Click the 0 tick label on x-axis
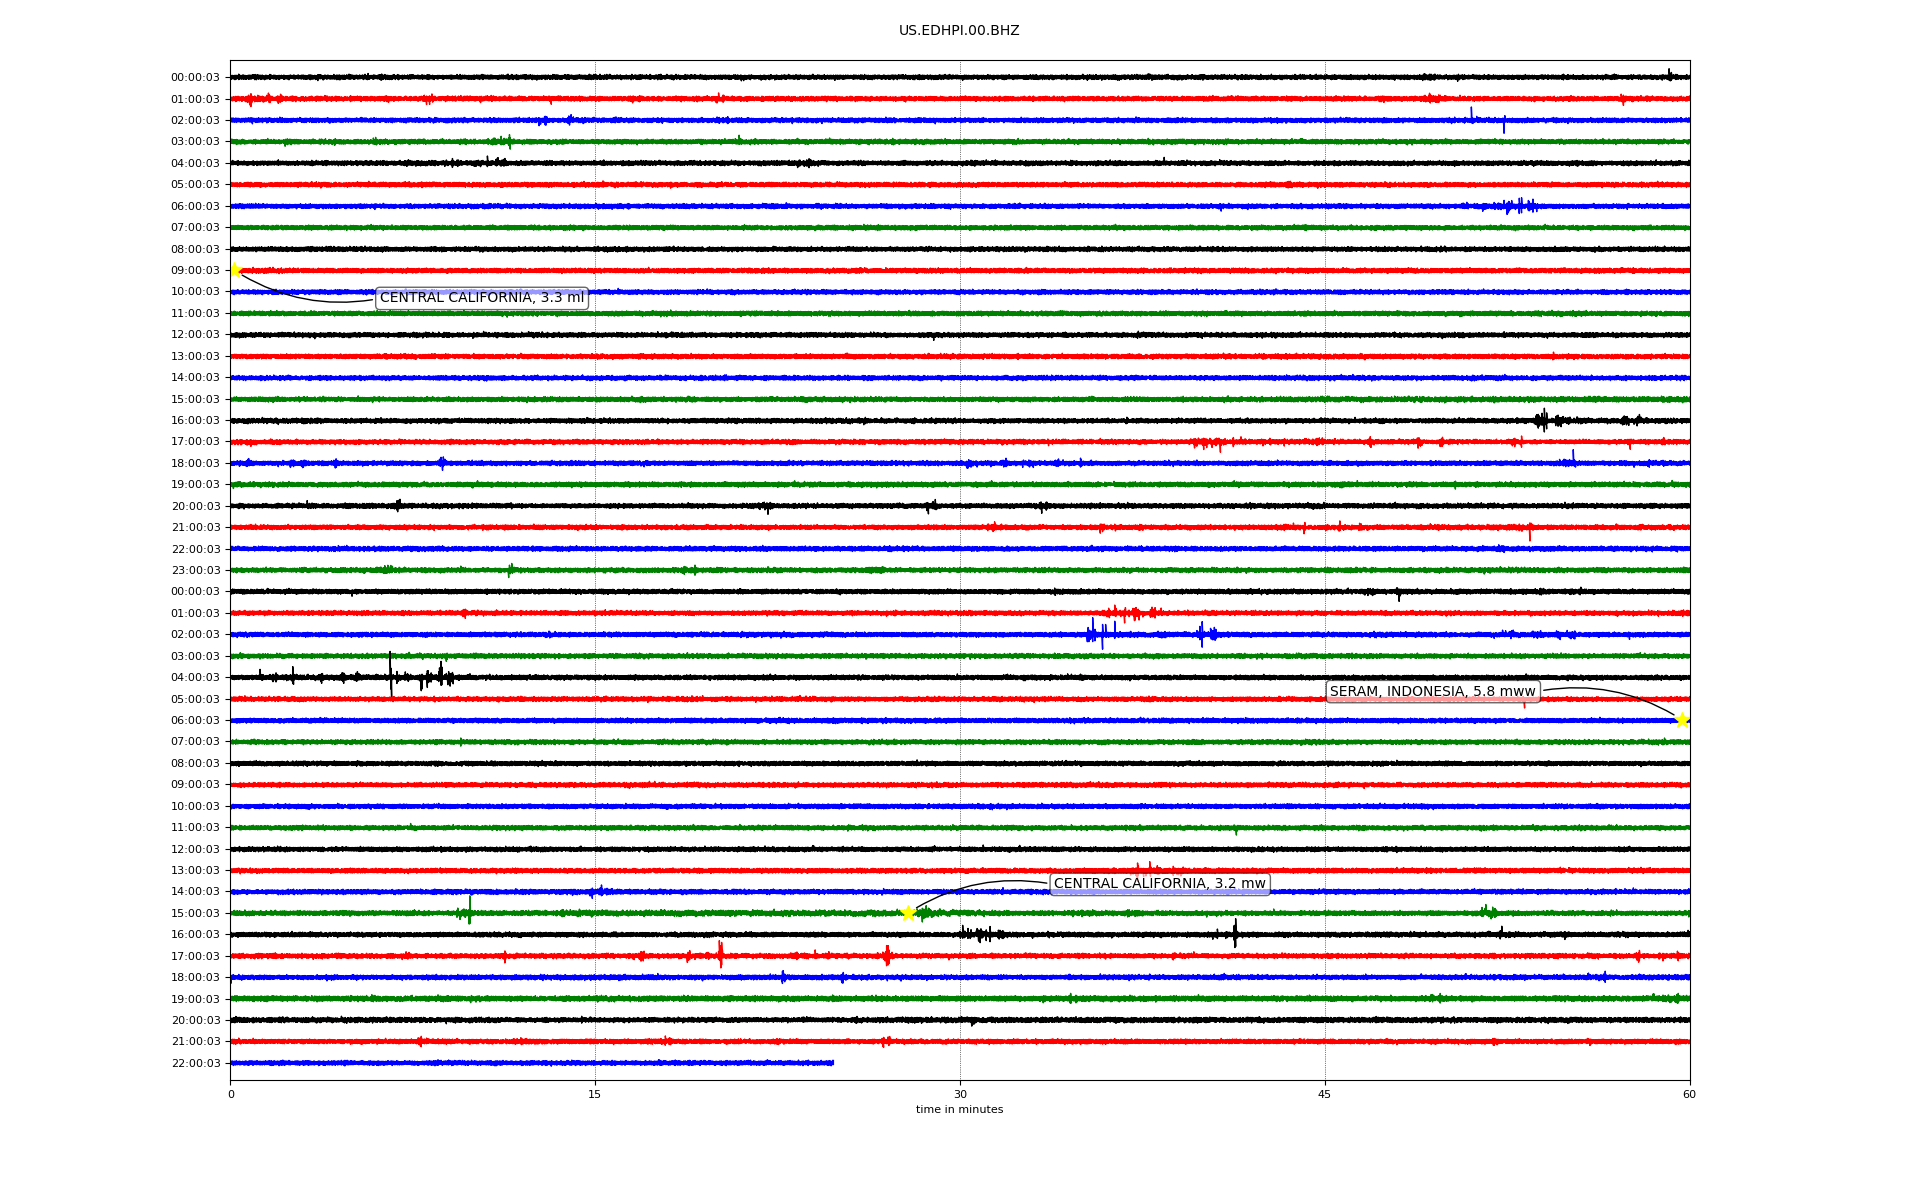This screenshot has height=1200, width=1920. pos(231,1094)
